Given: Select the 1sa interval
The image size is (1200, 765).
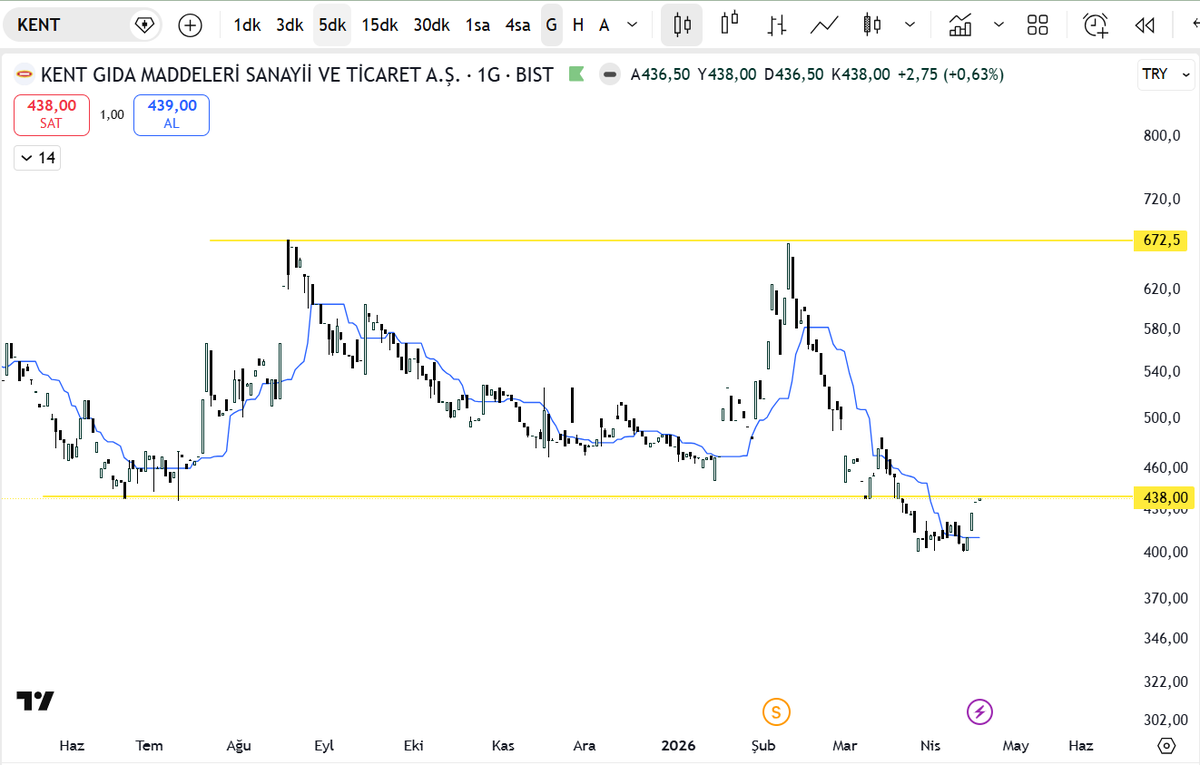Looking at the screenshot, I should (x=477, y=25).
